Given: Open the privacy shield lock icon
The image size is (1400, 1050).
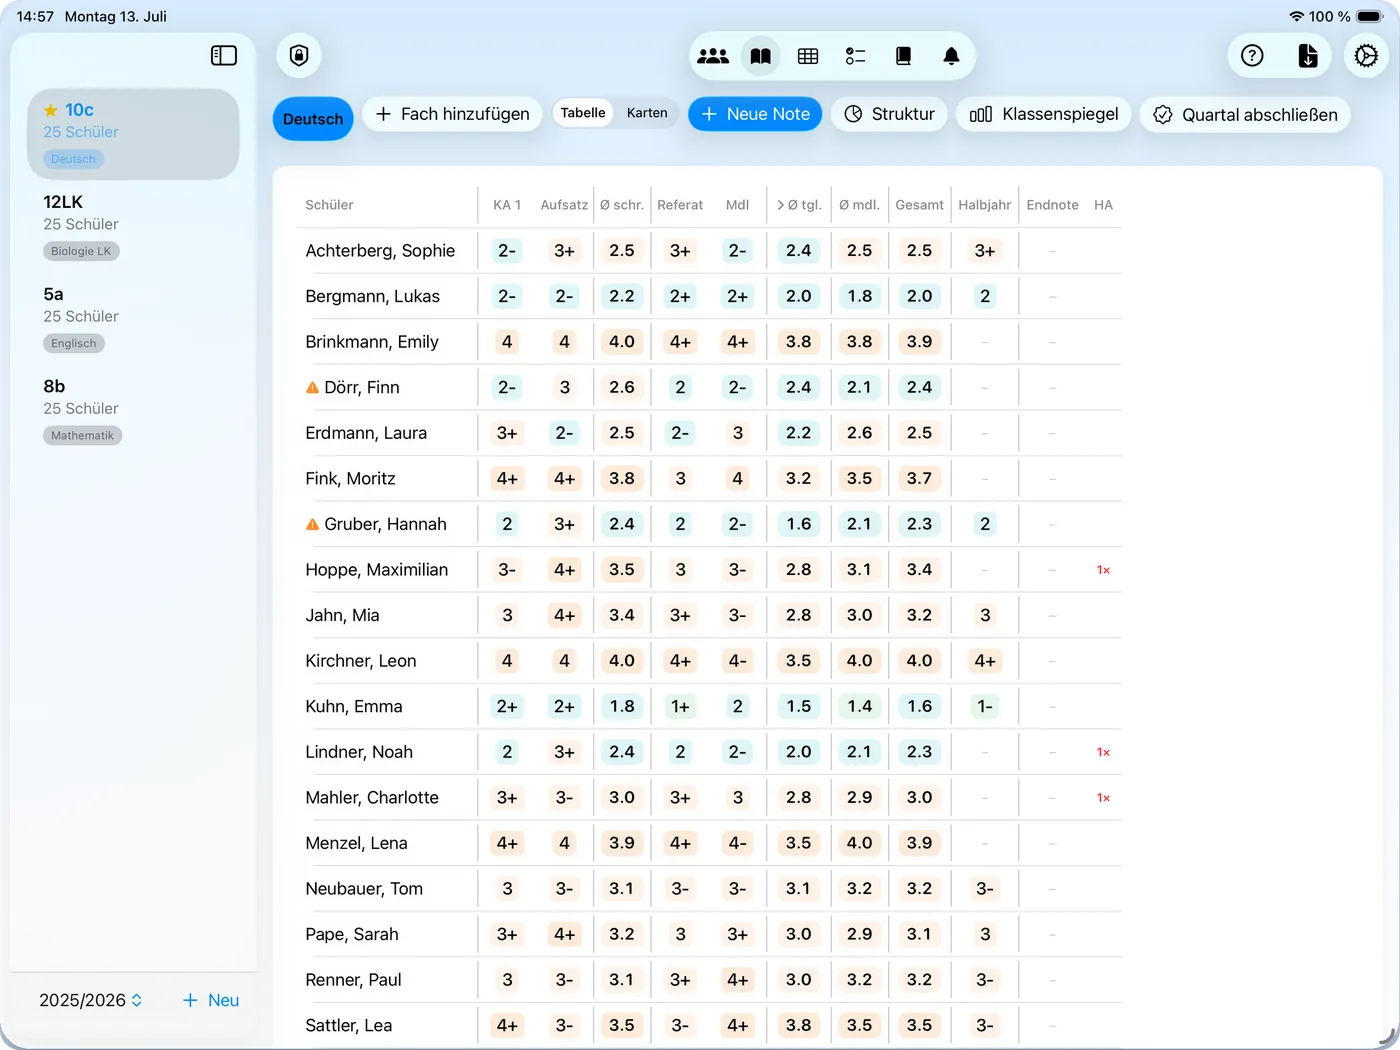Looking at the screenshot, I should (299, 55).
